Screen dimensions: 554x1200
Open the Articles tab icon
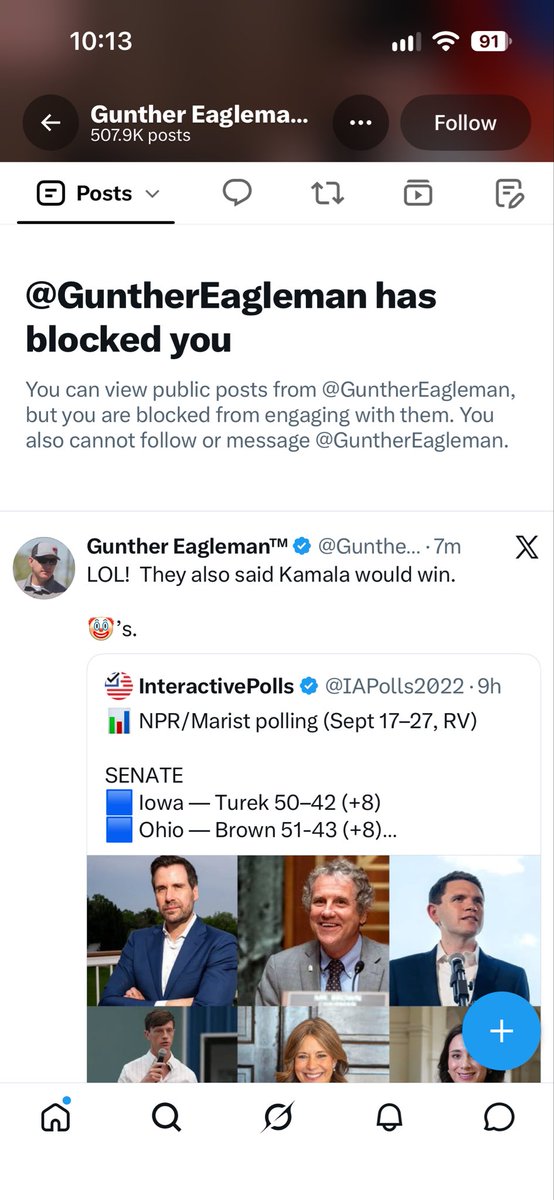point(510,193)
